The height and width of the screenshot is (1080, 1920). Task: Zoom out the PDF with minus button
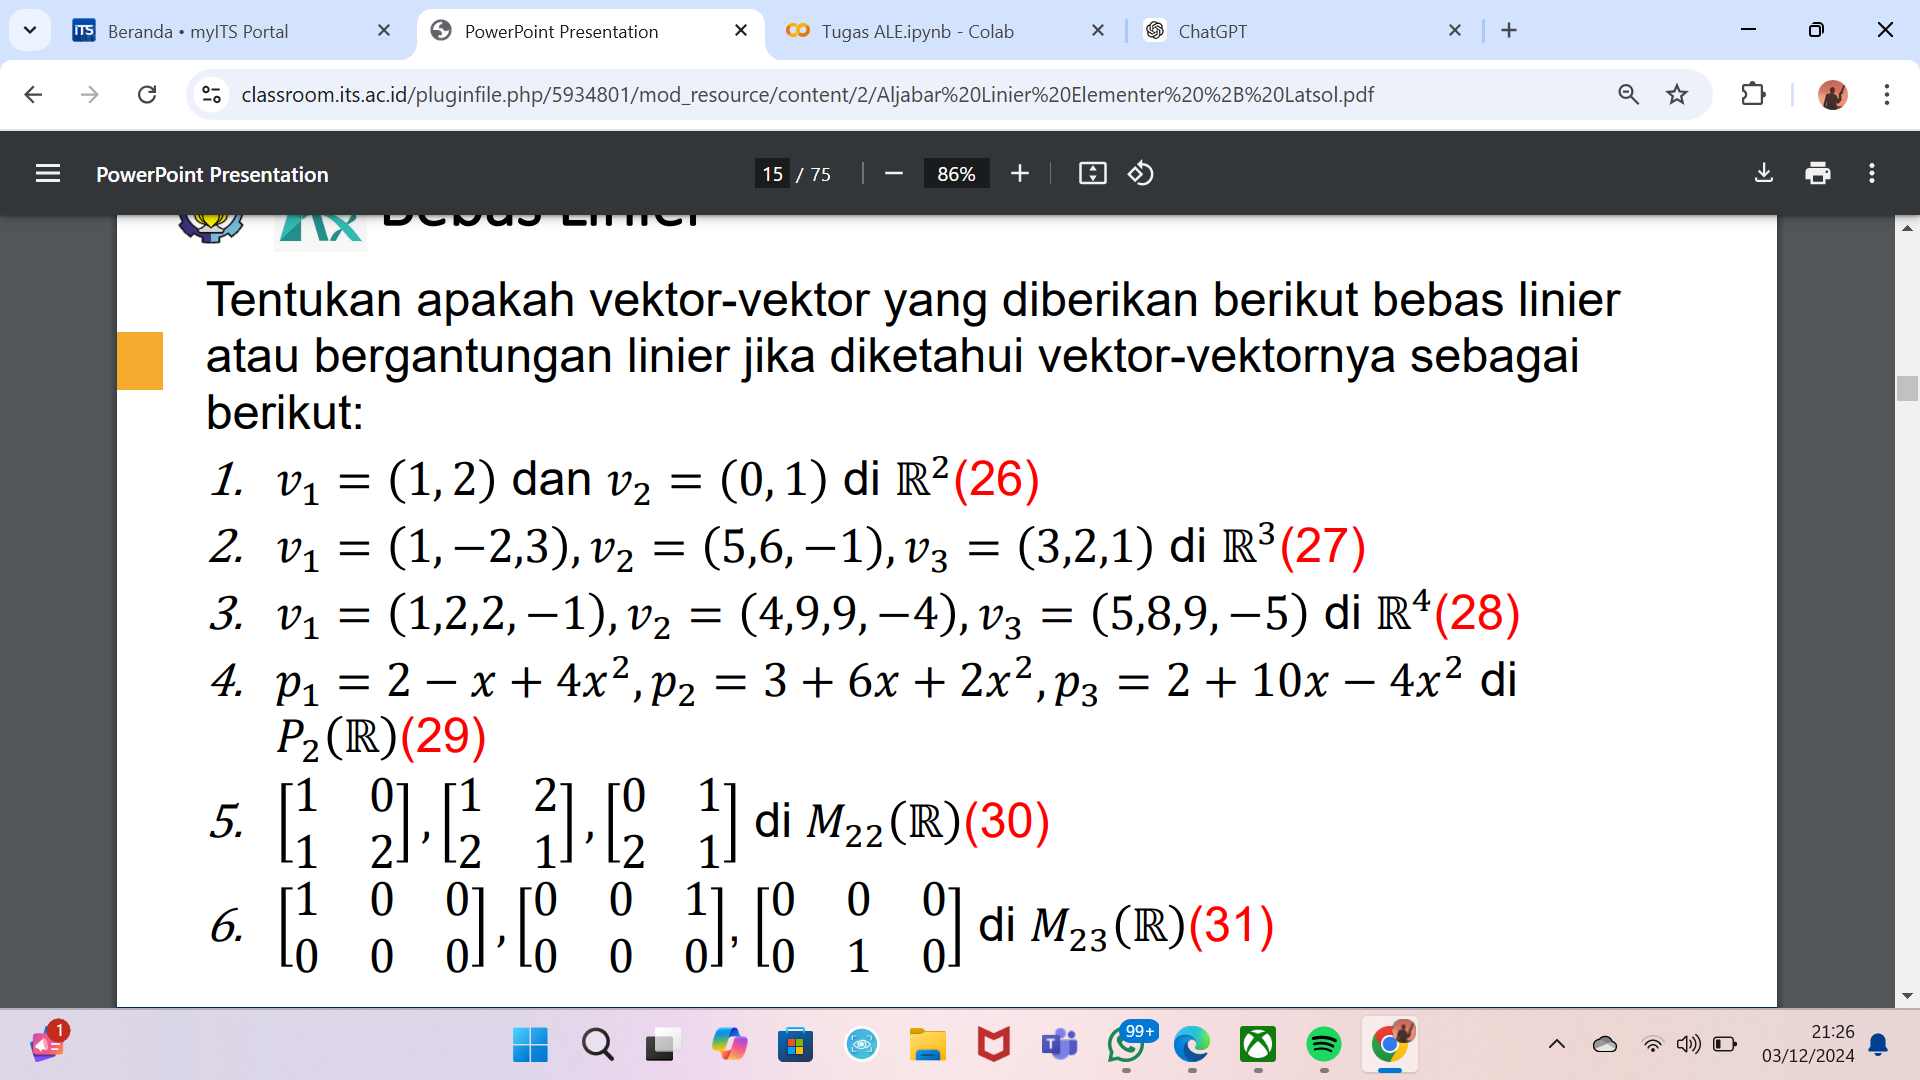tap(894, 174)
